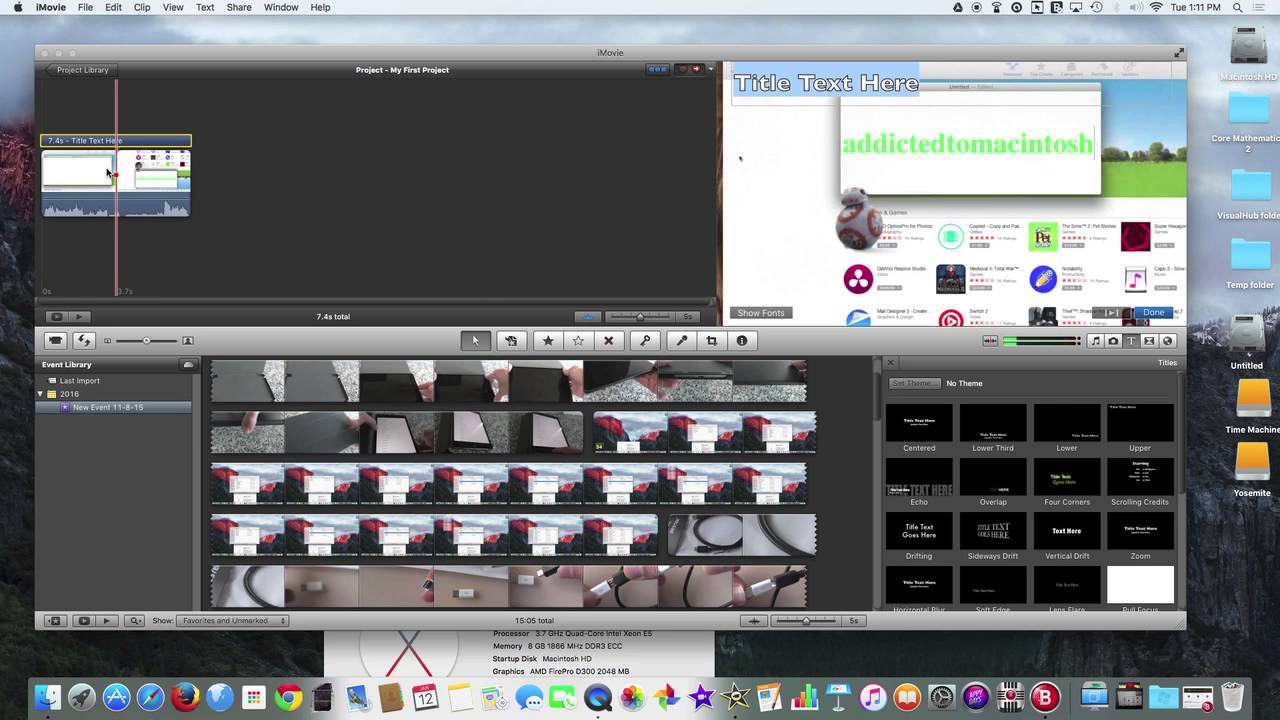This screenshot has width=1280, height=720.
Task: Play selected event full screen
Action: (84, 621)
